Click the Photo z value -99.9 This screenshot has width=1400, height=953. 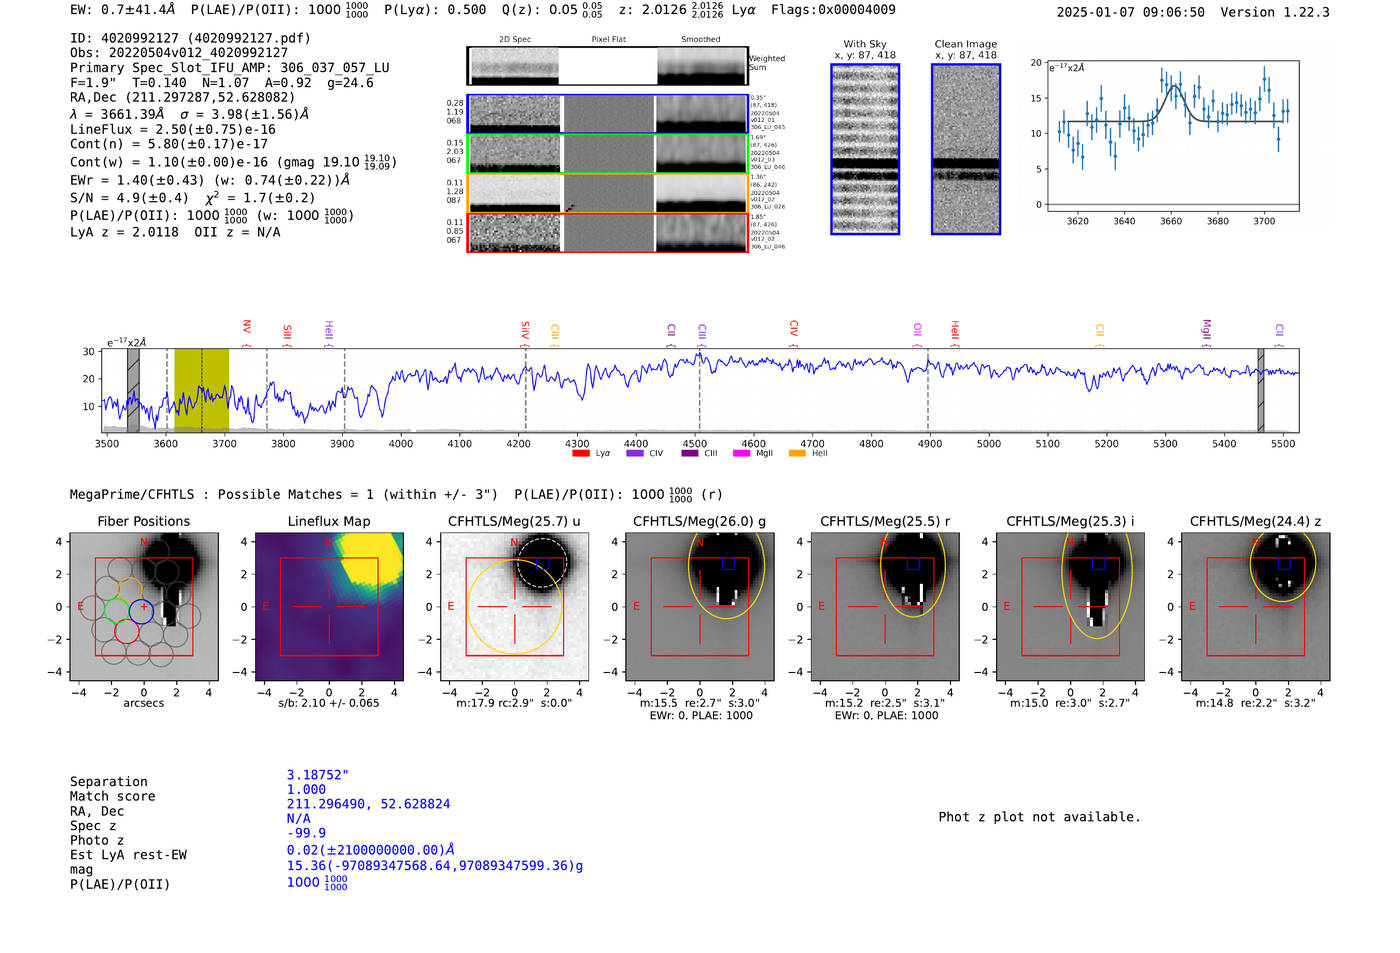(307, 833)
